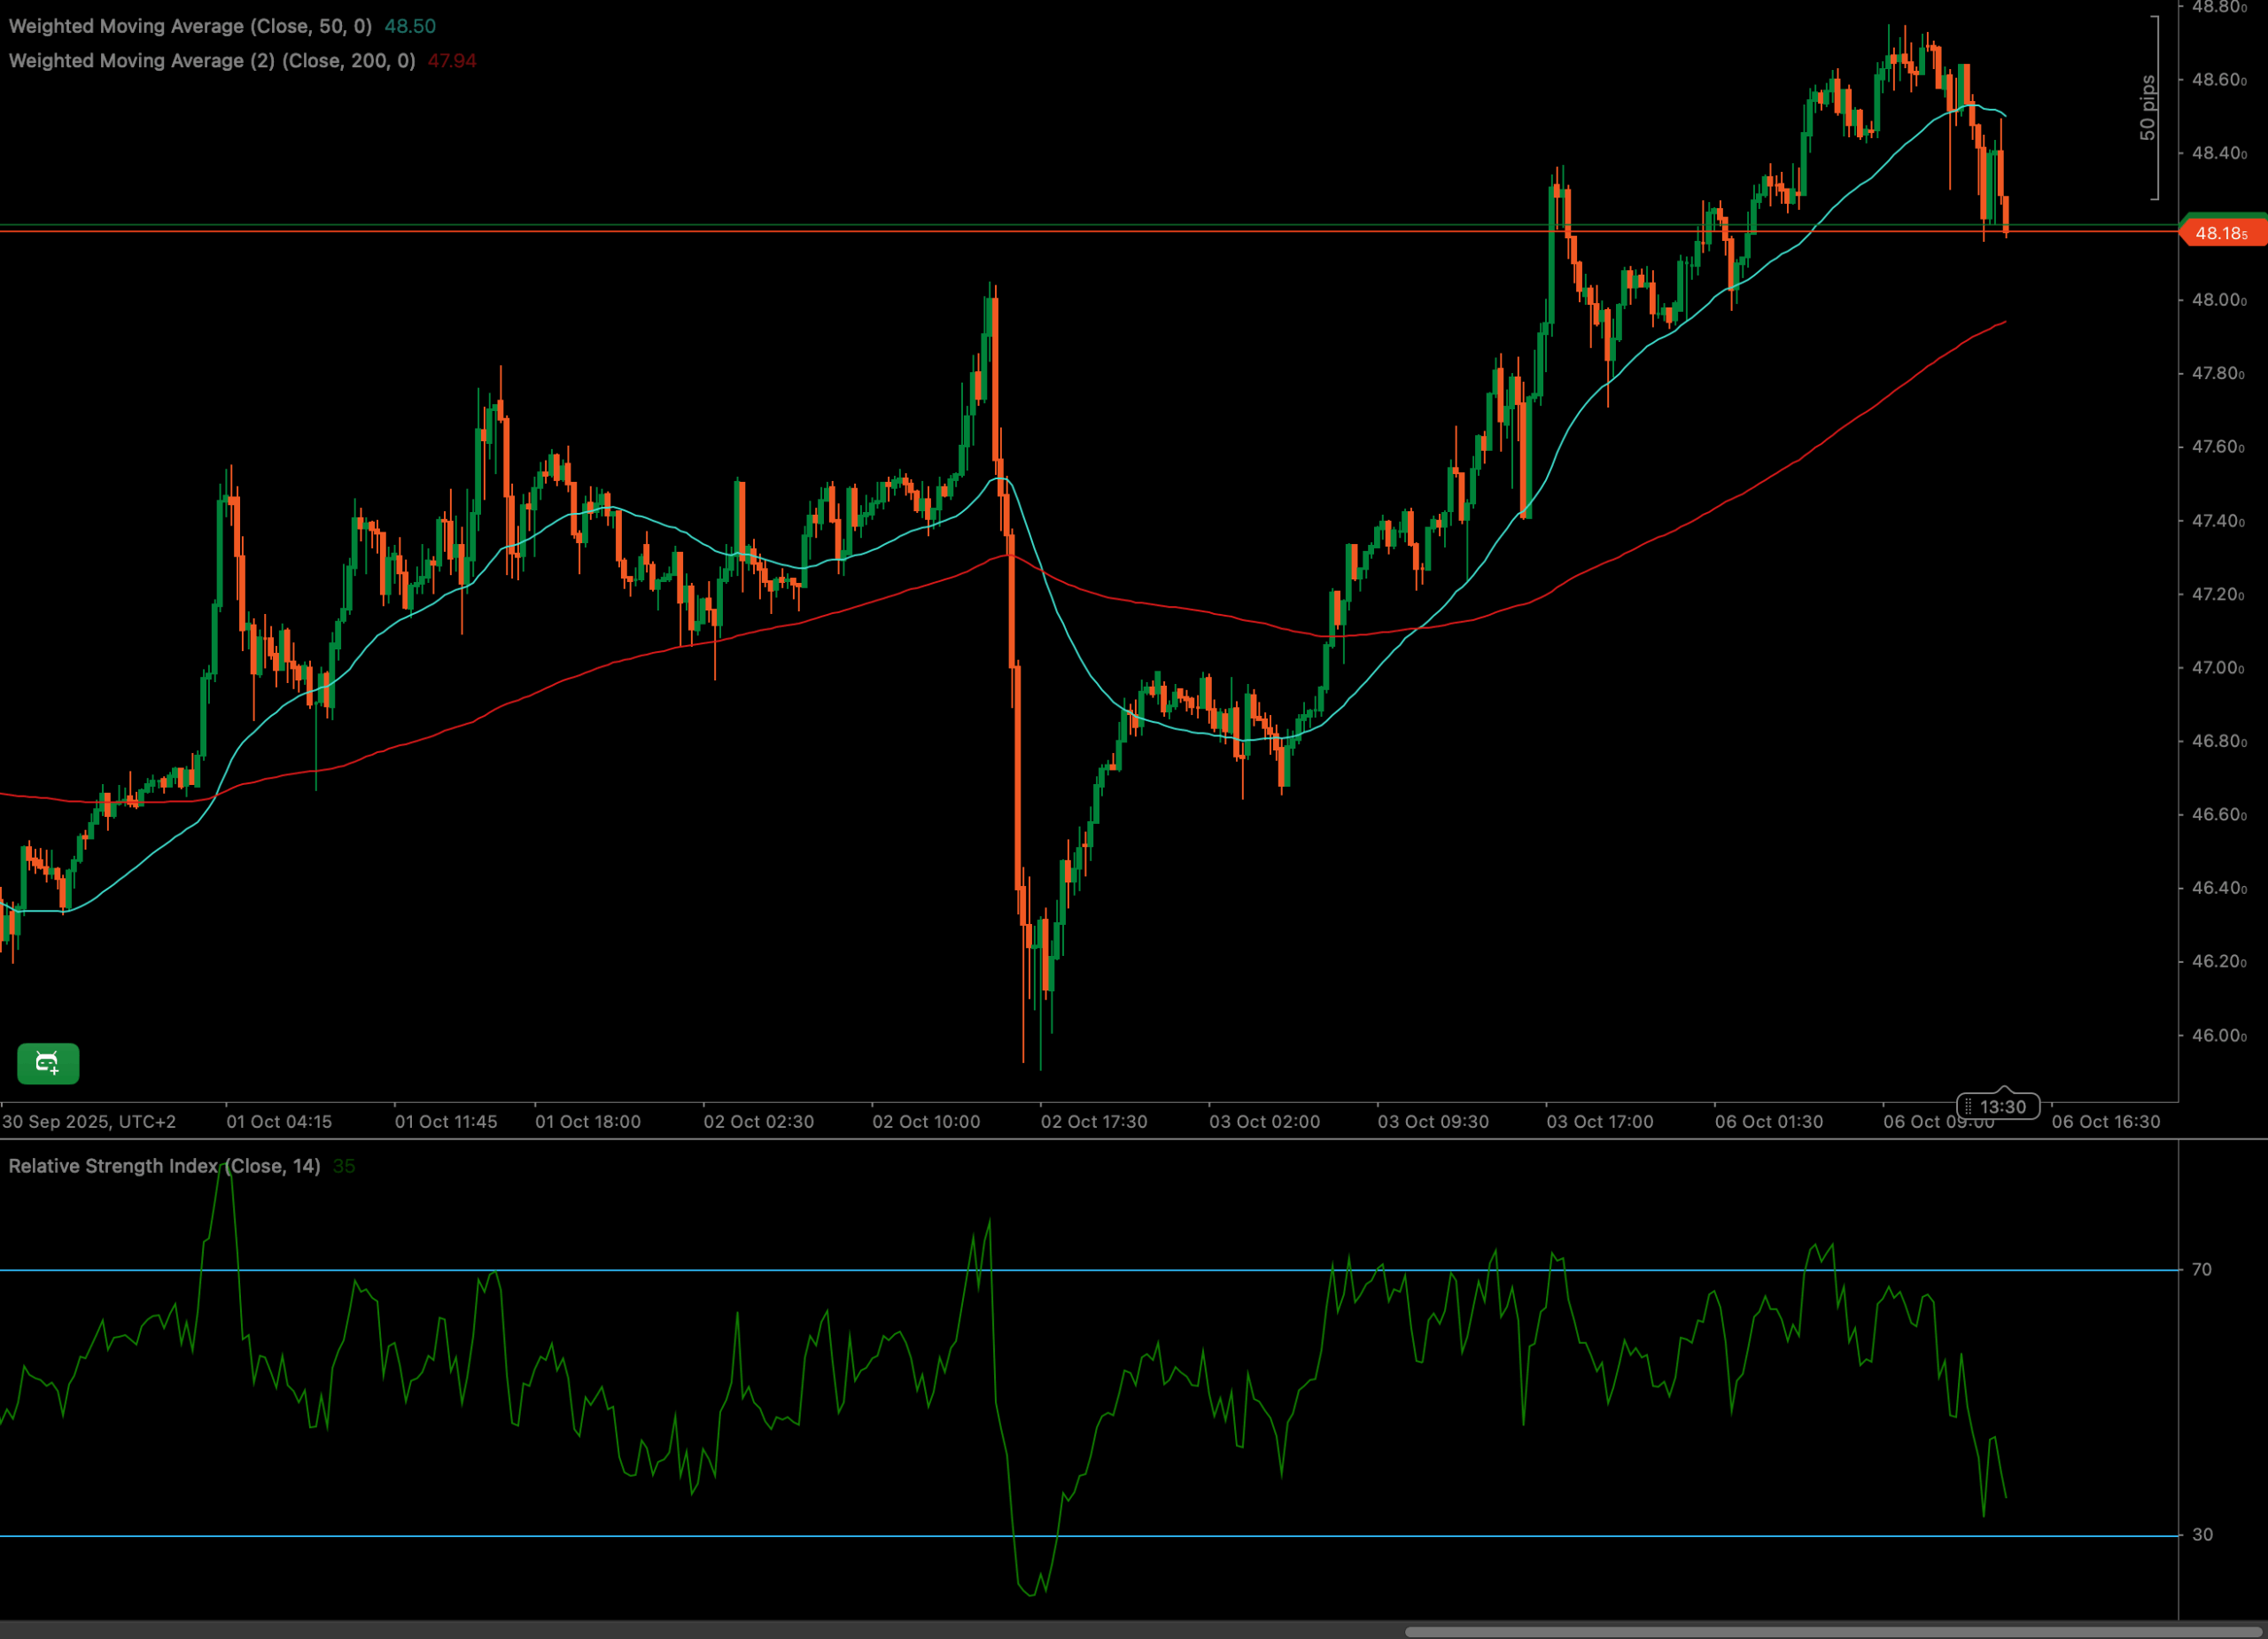Click the drag grip on 13:30 countdown

pyautogui.click(x=1968, y=1107)
